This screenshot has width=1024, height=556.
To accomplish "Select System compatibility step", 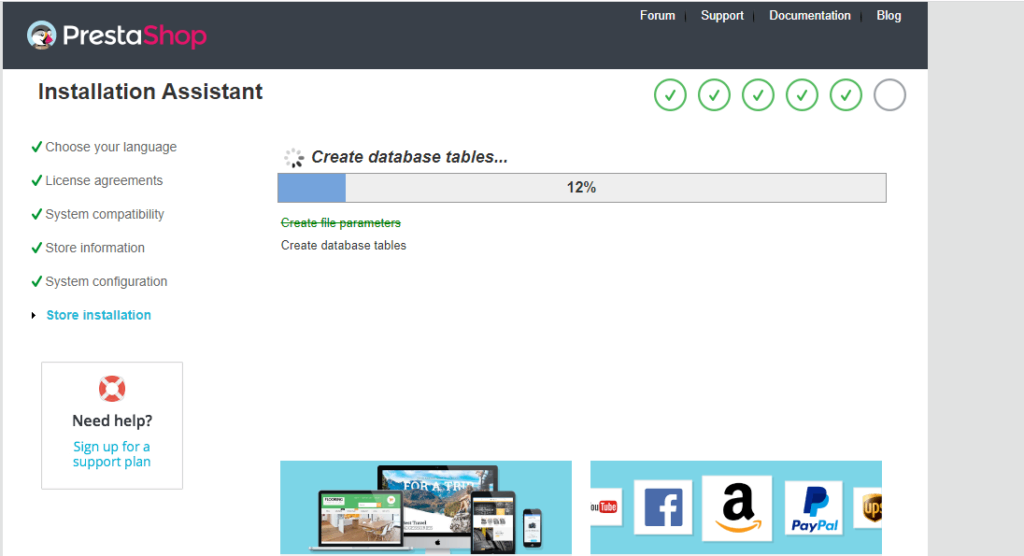I will pyautogui.click(x=104, y=214).
